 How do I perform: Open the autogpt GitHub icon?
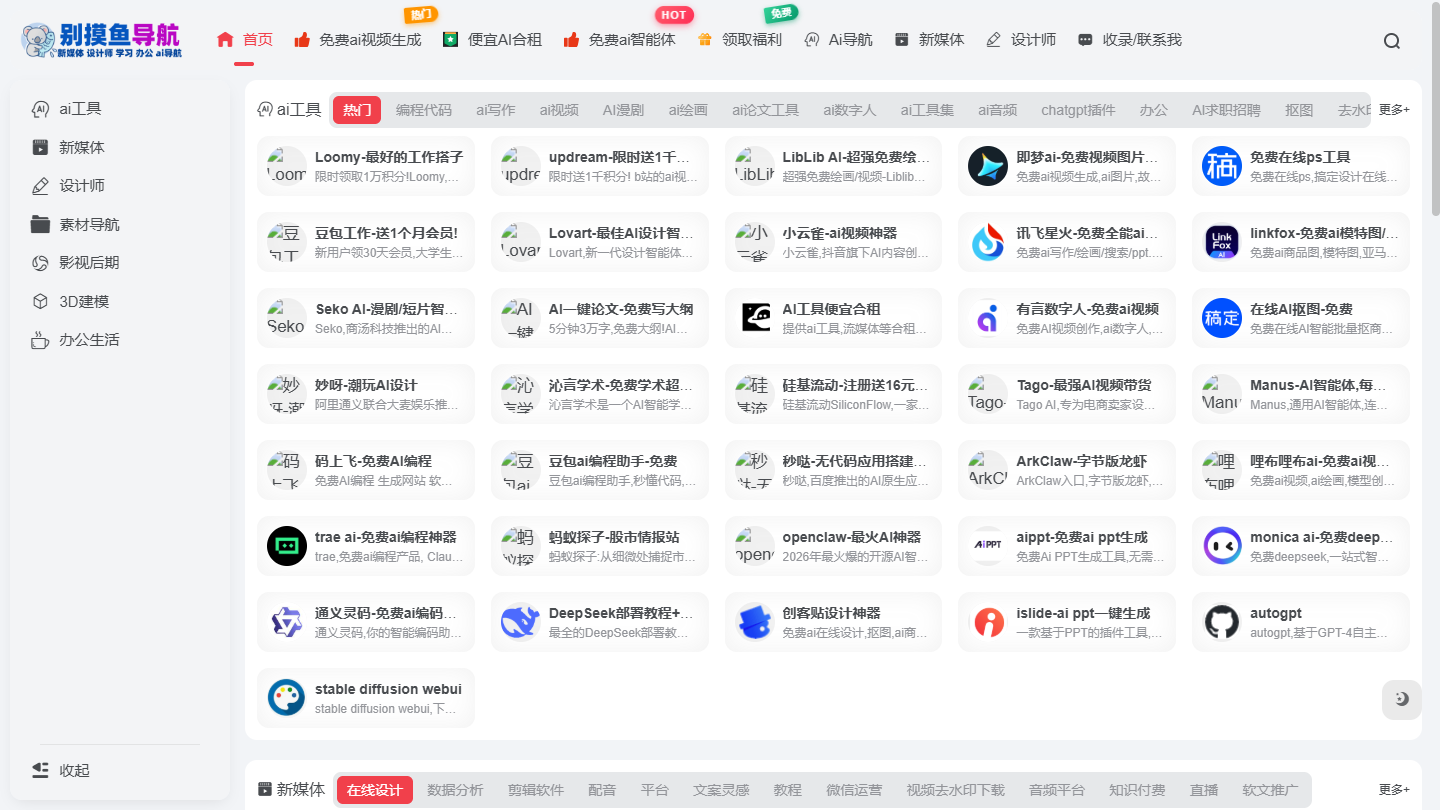1222,622
